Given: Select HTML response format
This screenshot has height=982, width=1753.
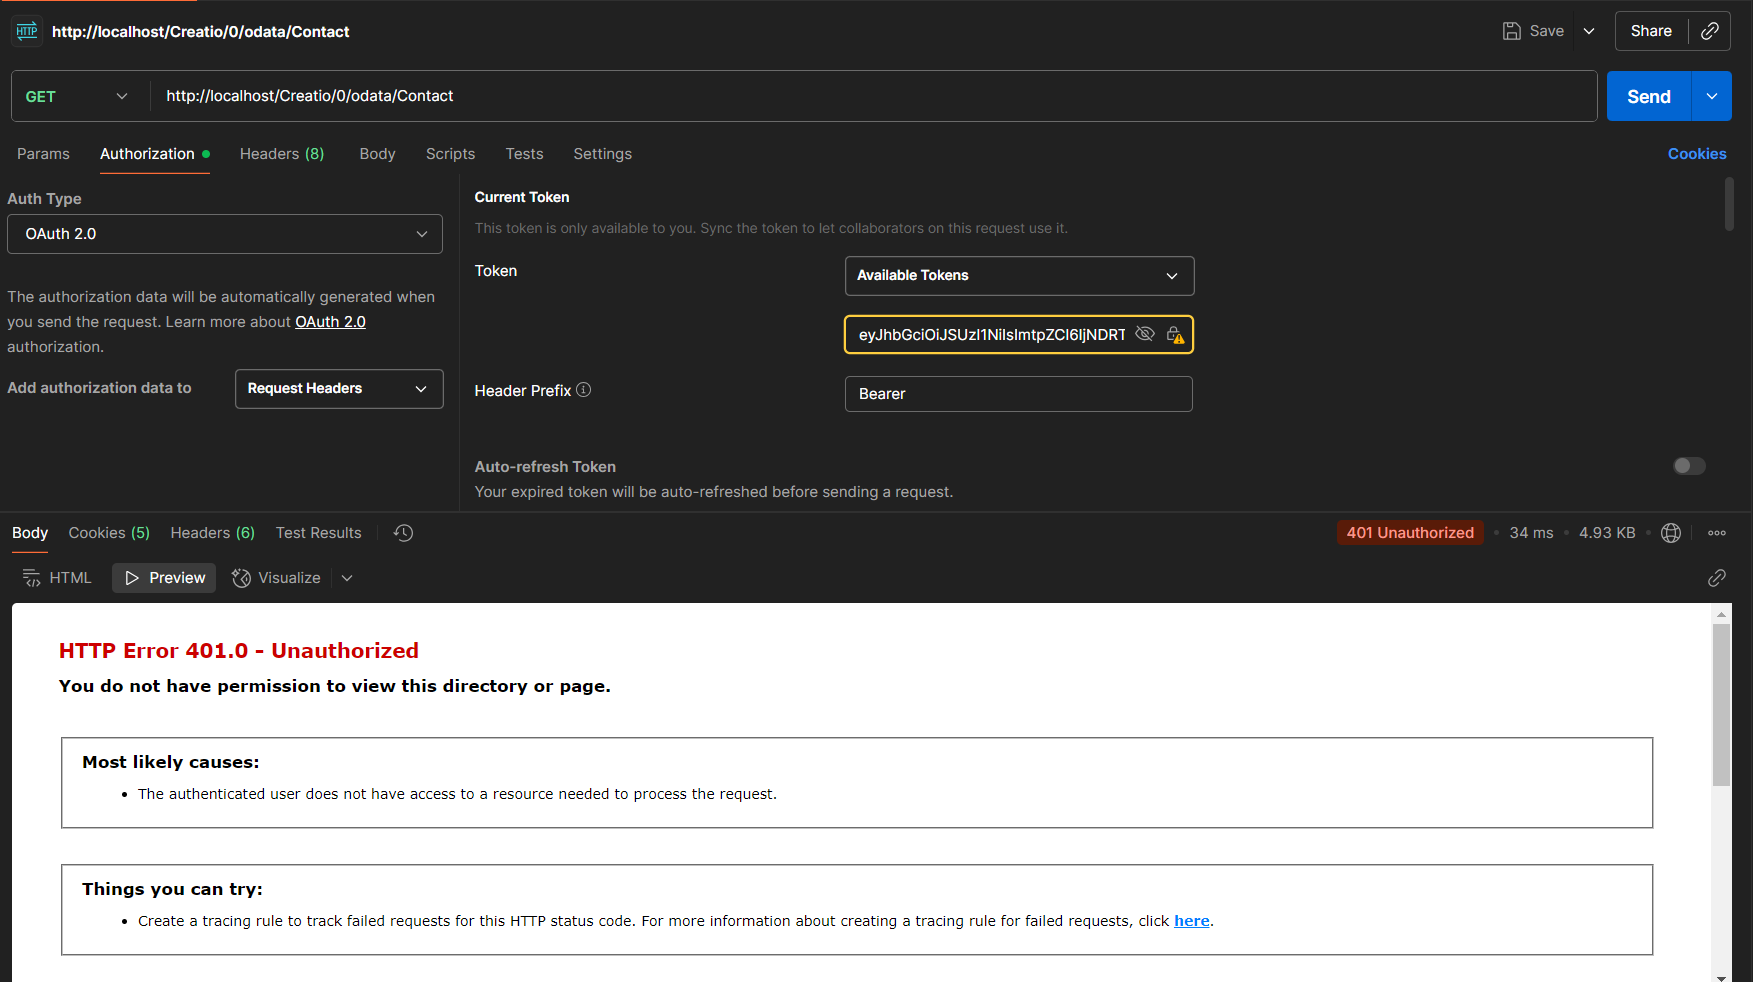Looking at the screenshot, I should point(57,578).
